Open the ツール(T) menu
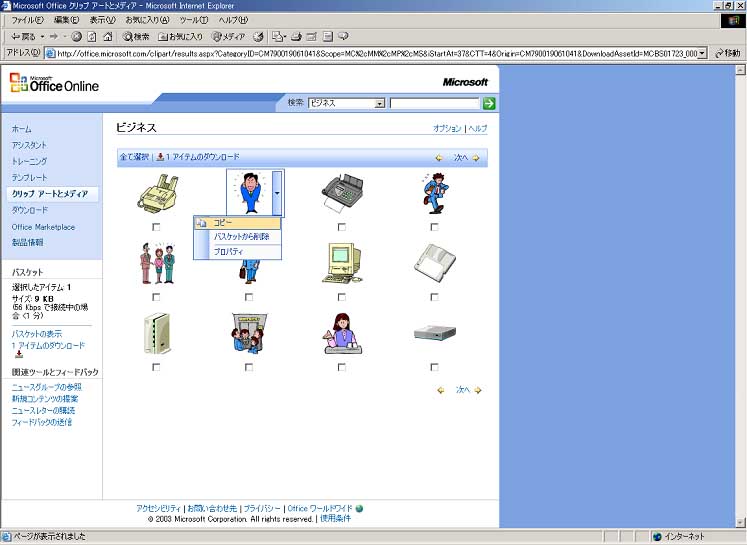747x545 pixels. [194, 20]
